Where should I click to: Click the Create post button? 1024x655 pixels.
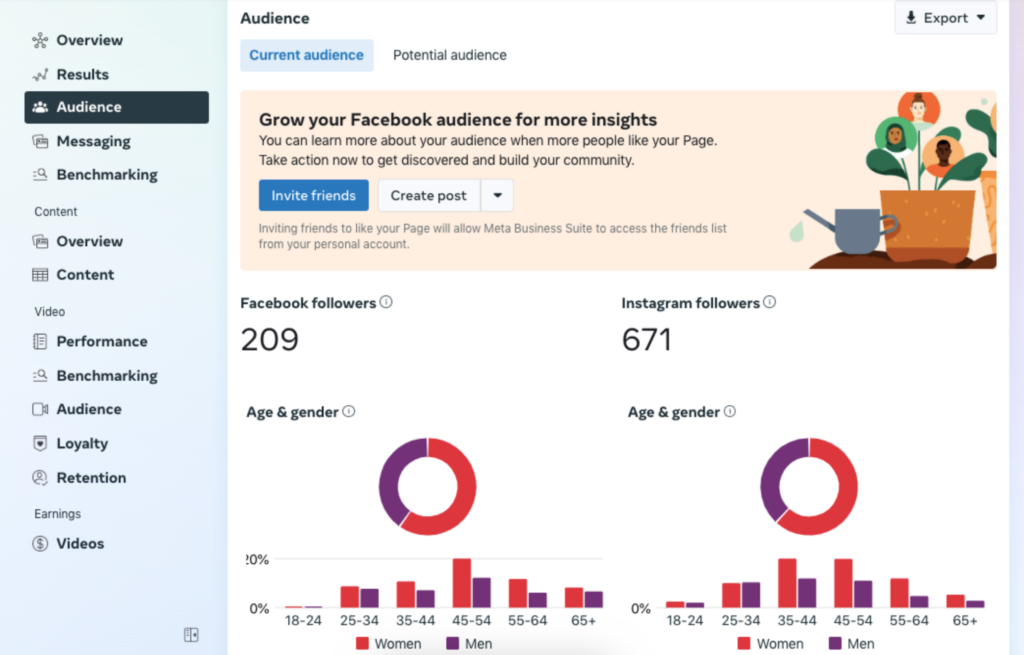[x=428, y=195]
